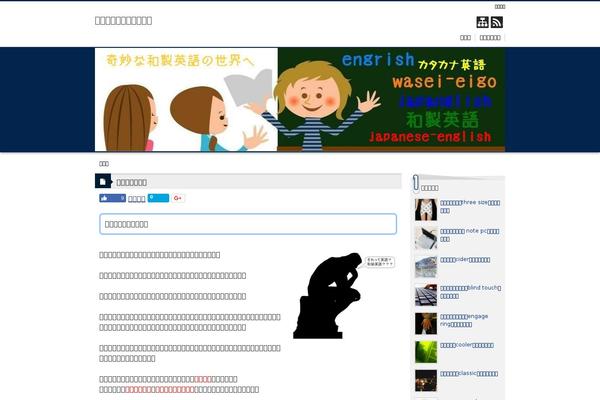Open the 'note pc' article link
Screen dimensions: 600x400
click(470, 235)
